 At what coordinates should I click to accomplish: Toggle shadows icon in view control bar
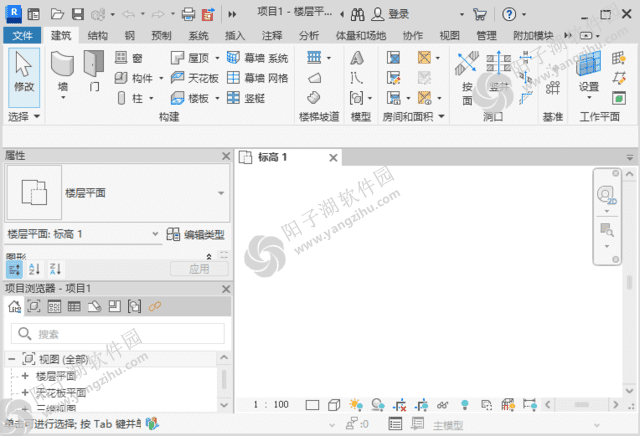(378, 405)
